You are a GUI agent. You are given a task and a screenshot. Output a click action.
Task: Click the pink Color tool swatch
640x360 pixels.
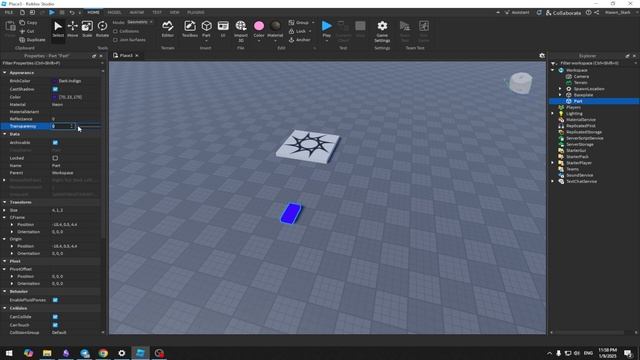pyautogui.click(x=259, y=26)
